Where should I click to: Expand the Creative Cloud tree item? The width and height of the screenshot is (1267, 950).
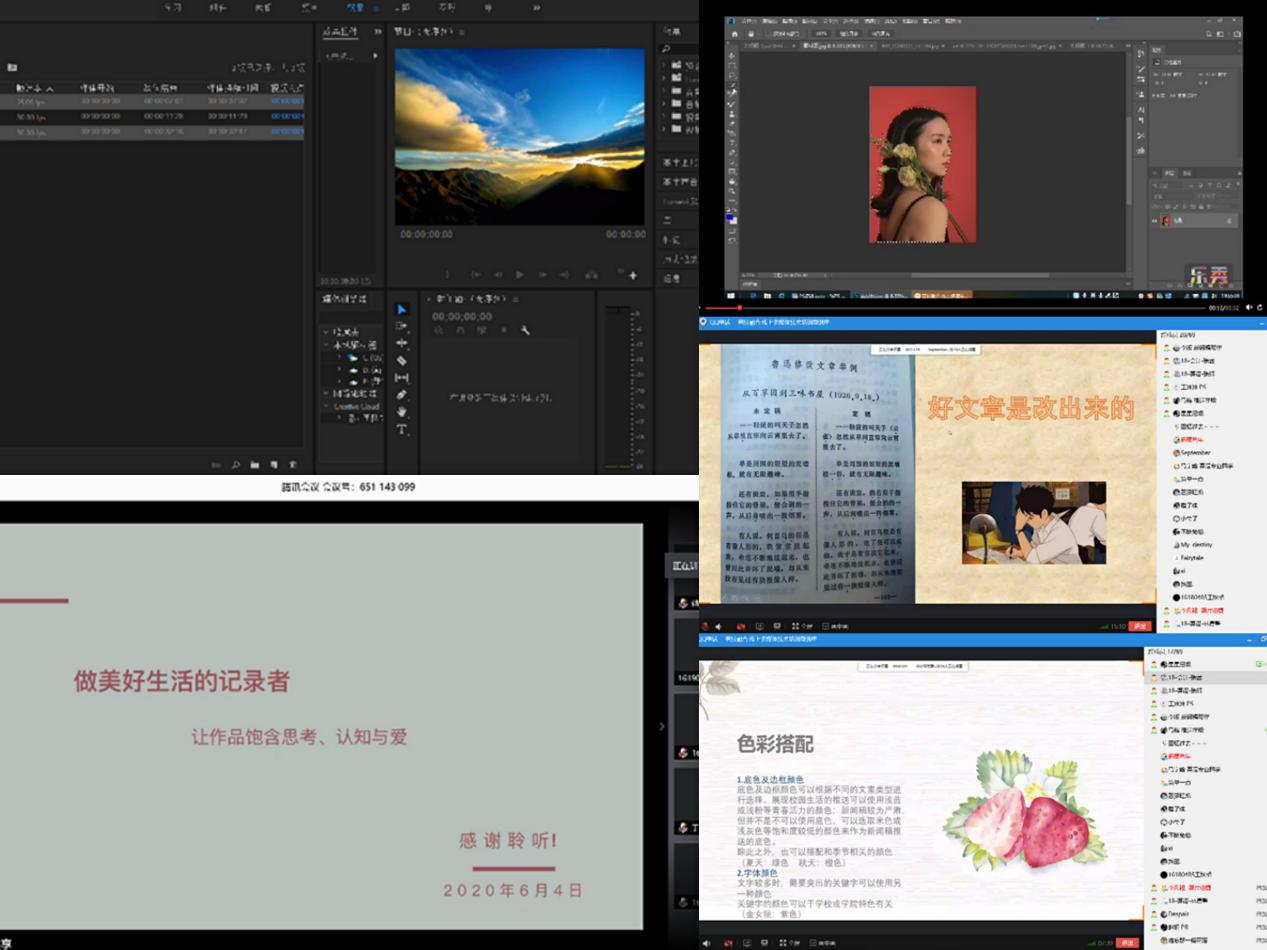327,407
